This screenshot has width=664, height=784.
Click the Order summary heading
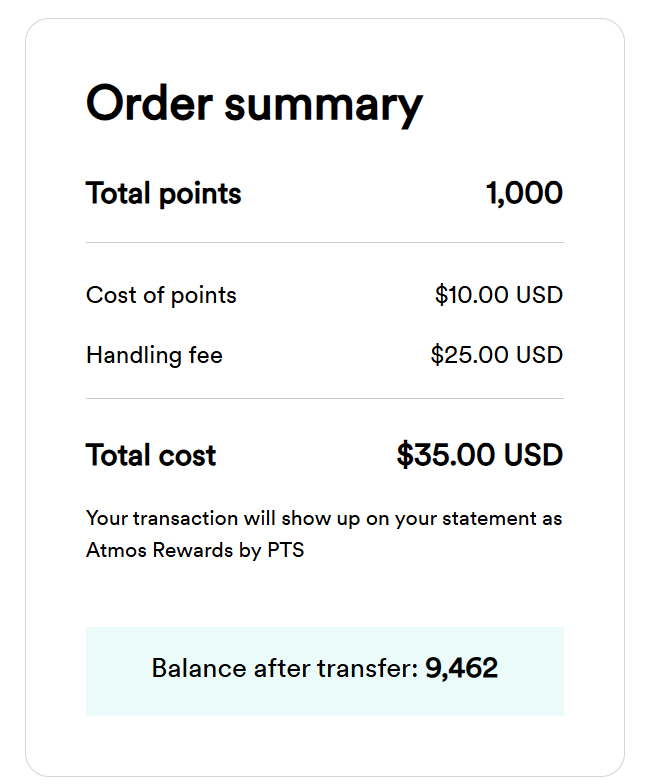254,105
